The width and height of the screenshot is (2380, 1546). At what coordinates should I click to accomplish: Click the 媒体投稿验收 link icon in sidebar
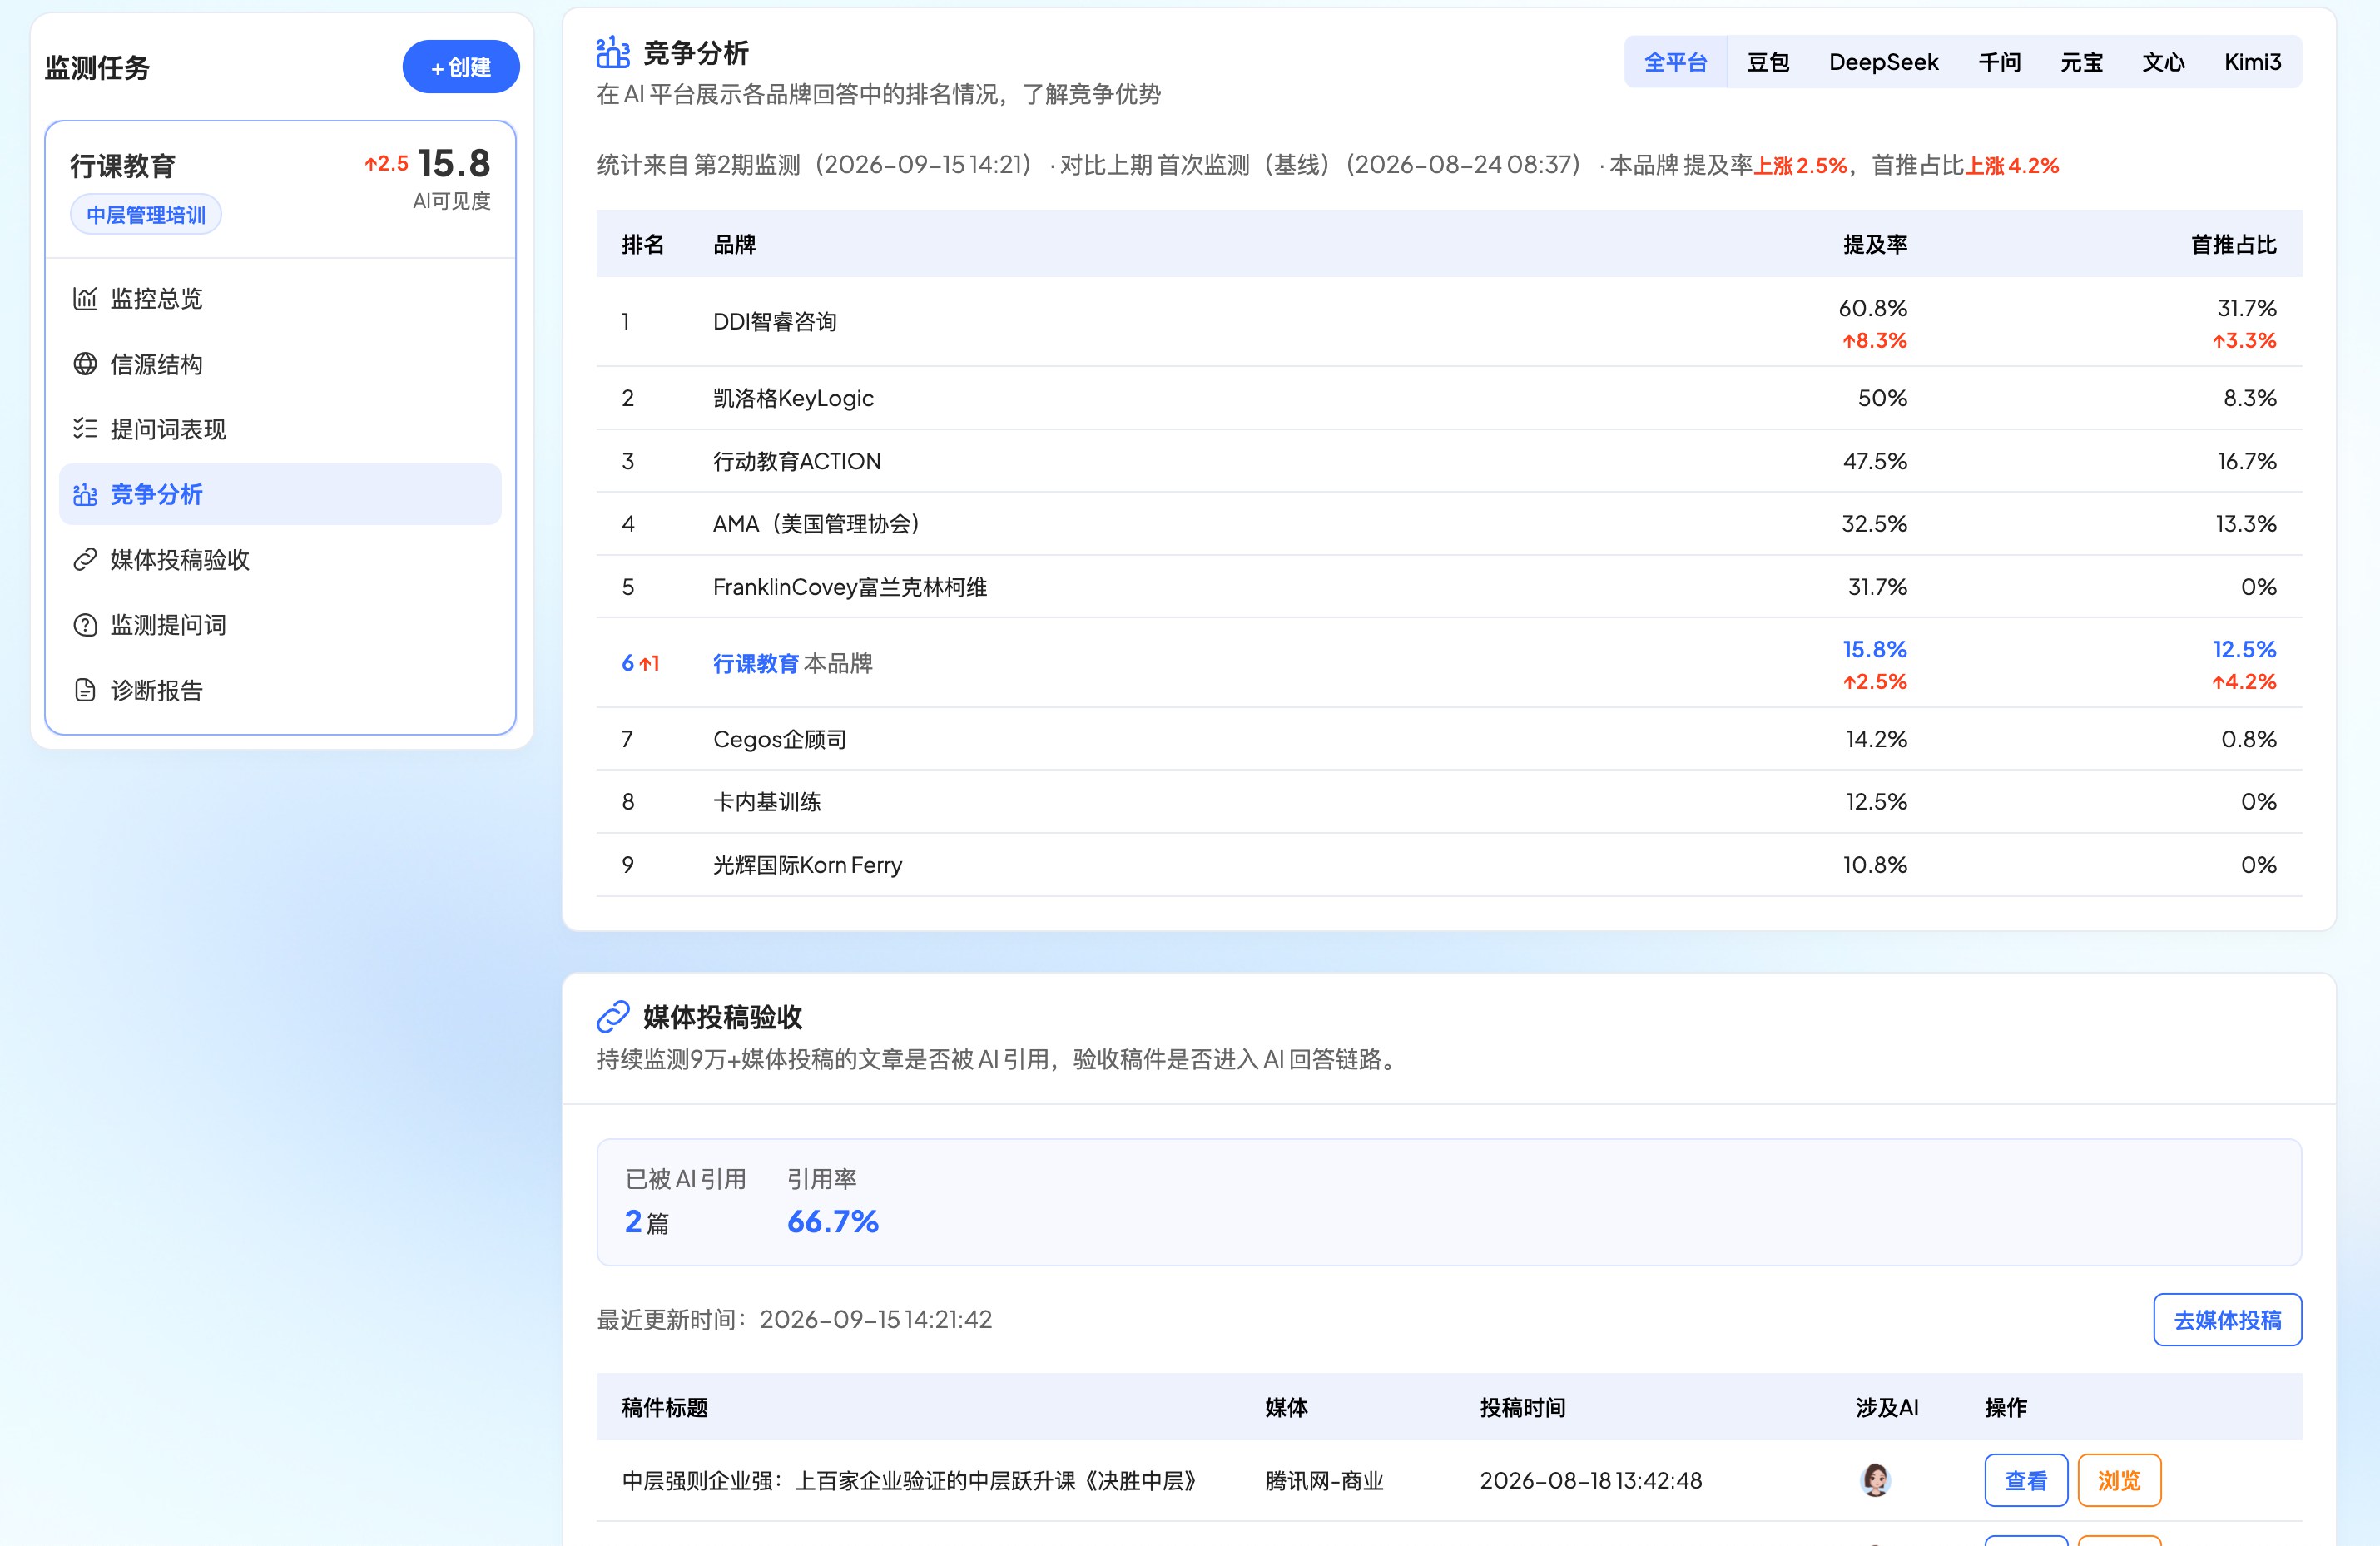pyautogui.click(x=85, y=559)
